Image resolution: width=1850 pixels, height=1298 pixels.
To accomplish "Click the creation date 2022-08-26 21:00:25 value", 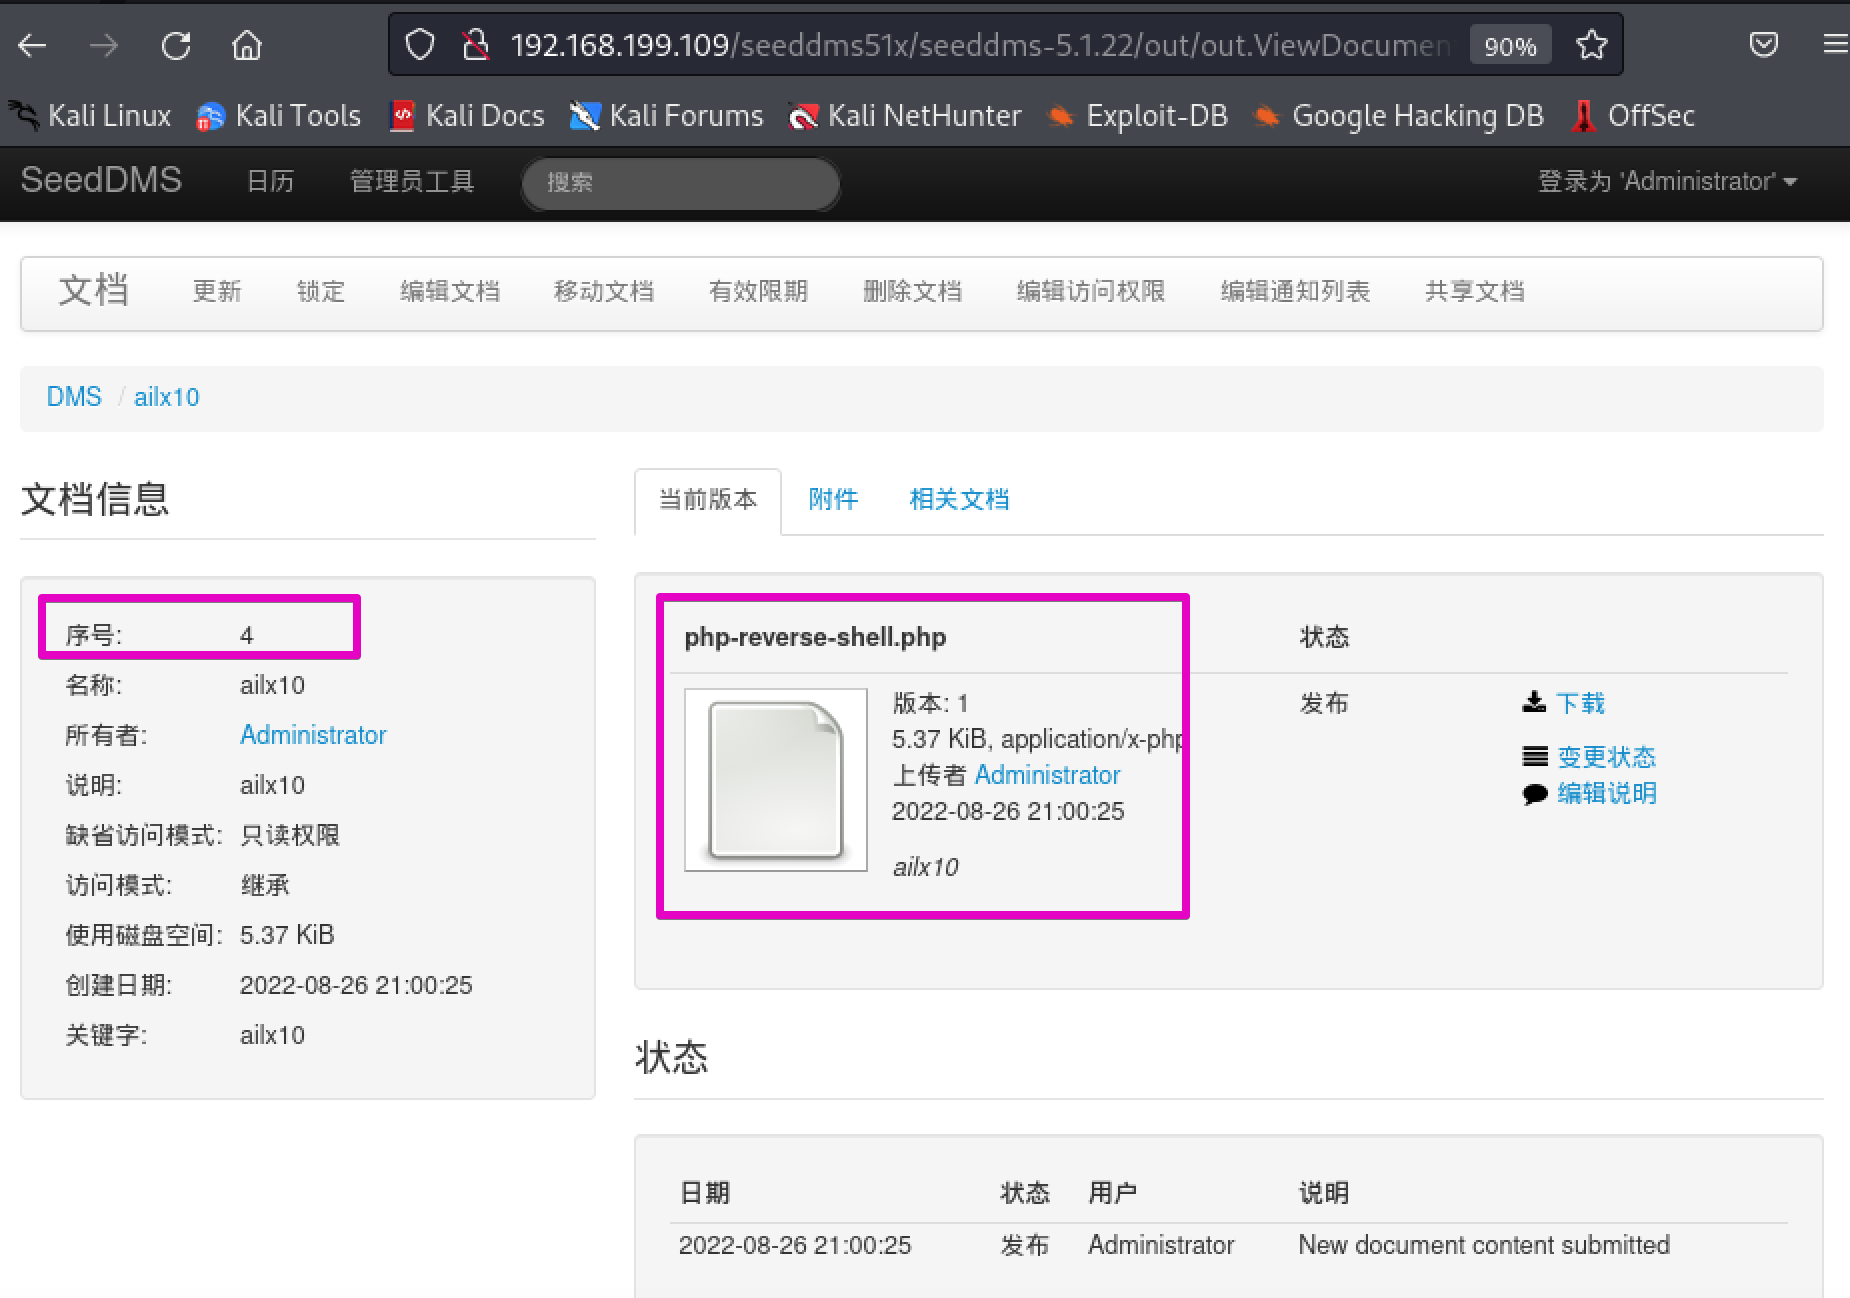I will (x=356, y=985).
